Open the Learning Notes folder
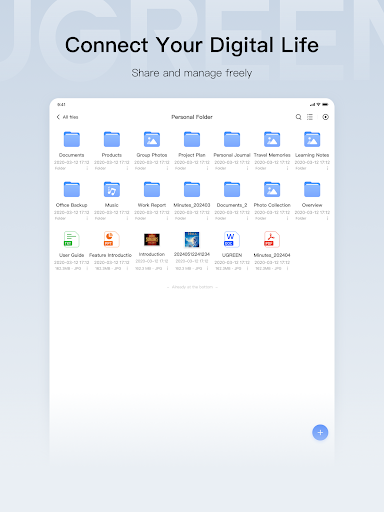 (312, 139)
